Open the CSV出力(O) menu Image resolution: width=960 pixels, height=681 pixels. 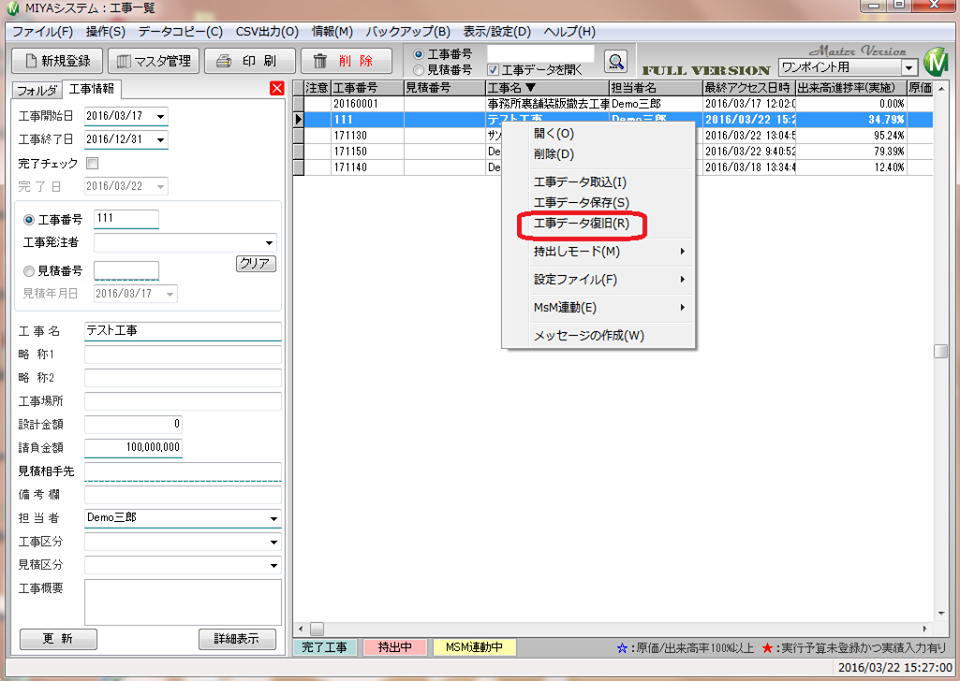coord(267,31)
